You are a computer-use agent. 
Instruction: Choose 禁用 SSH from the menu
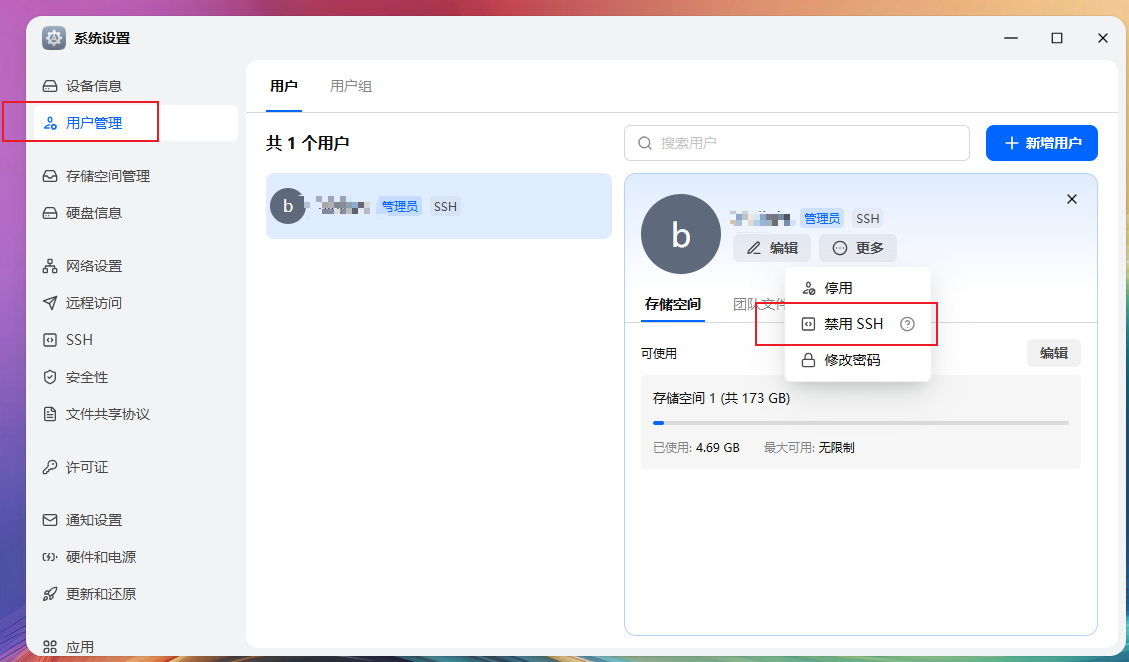point(858,324)
